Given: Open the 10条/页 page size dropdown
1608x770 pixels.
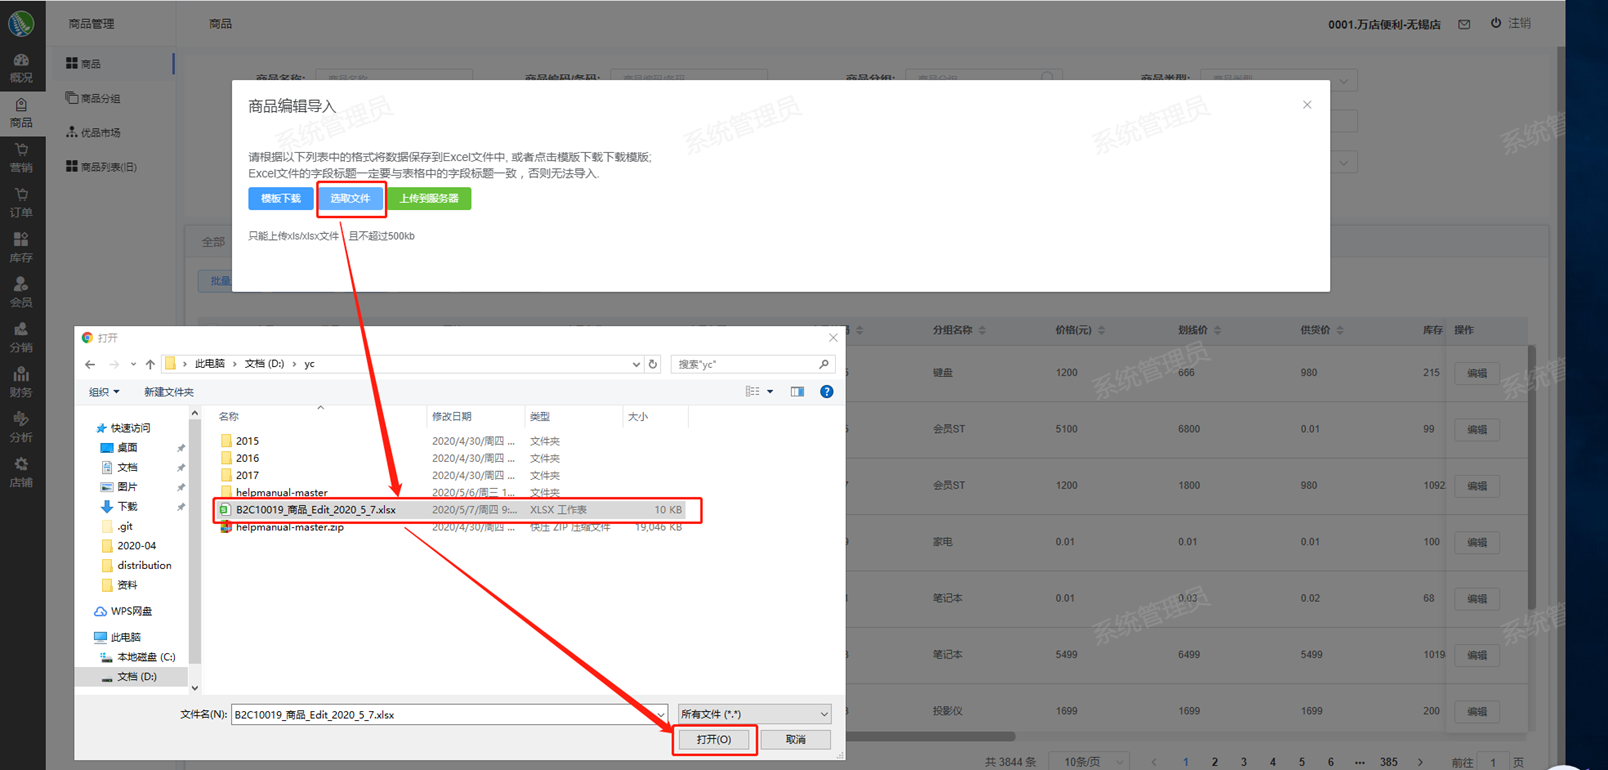Looking at the screenshot, I should click(x=1089, y=762).
